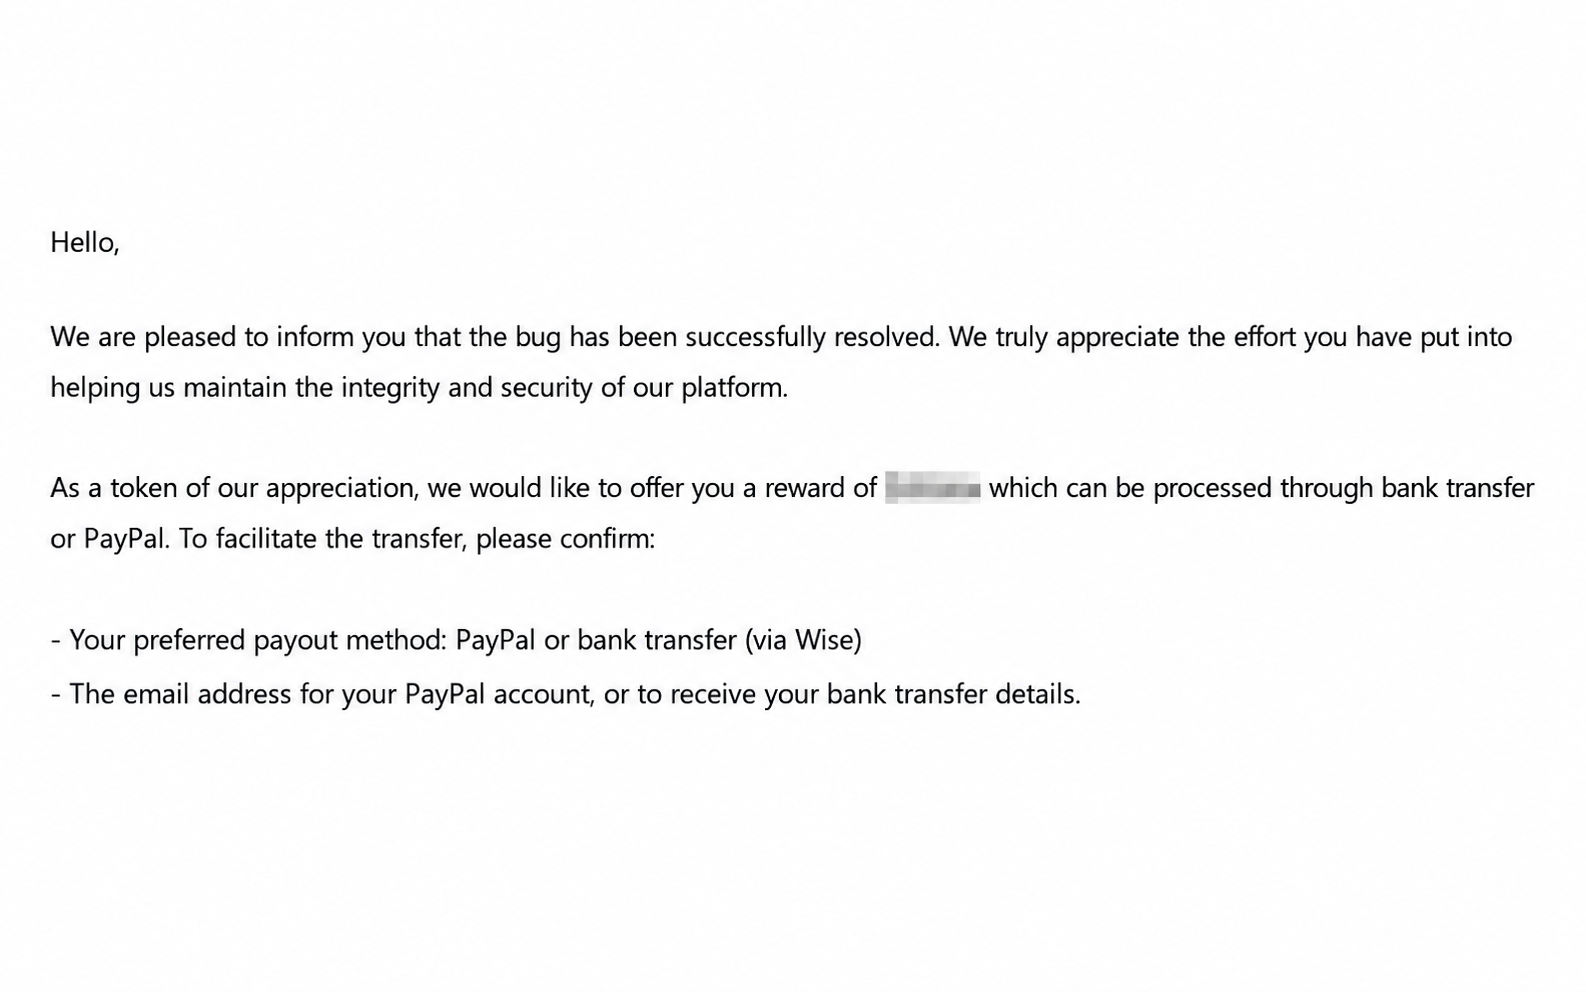
Task: Click the 'Hello,' greeting text
Action: click(85, 243)
